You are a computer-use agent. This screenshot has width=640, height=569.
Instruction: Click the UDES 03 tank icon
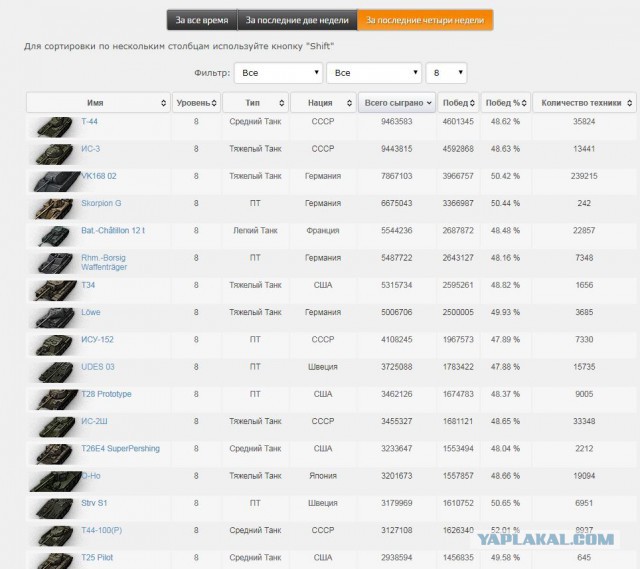click(x=55, y=373)
